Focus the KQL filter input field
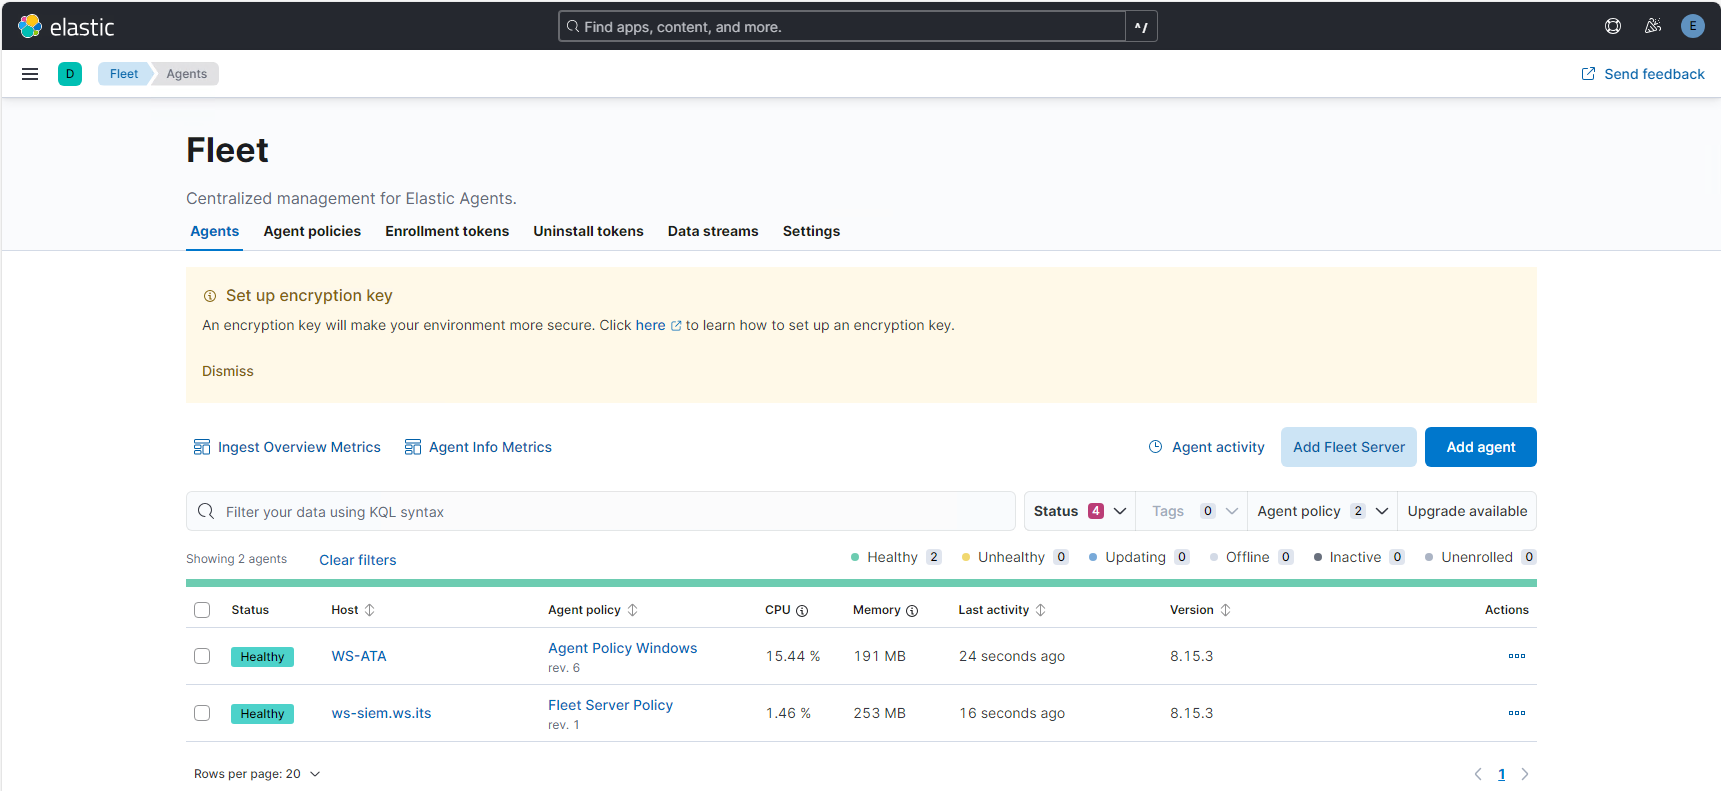Image resolution: width=1721 pixels, height=791 pixels. point(600,511)
